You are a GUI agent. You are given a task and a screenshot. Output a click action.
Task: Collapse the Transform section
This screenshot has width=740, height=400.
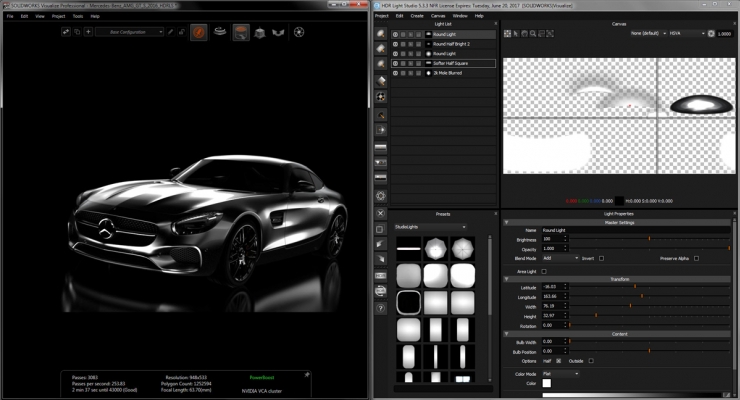pos(507,279)
